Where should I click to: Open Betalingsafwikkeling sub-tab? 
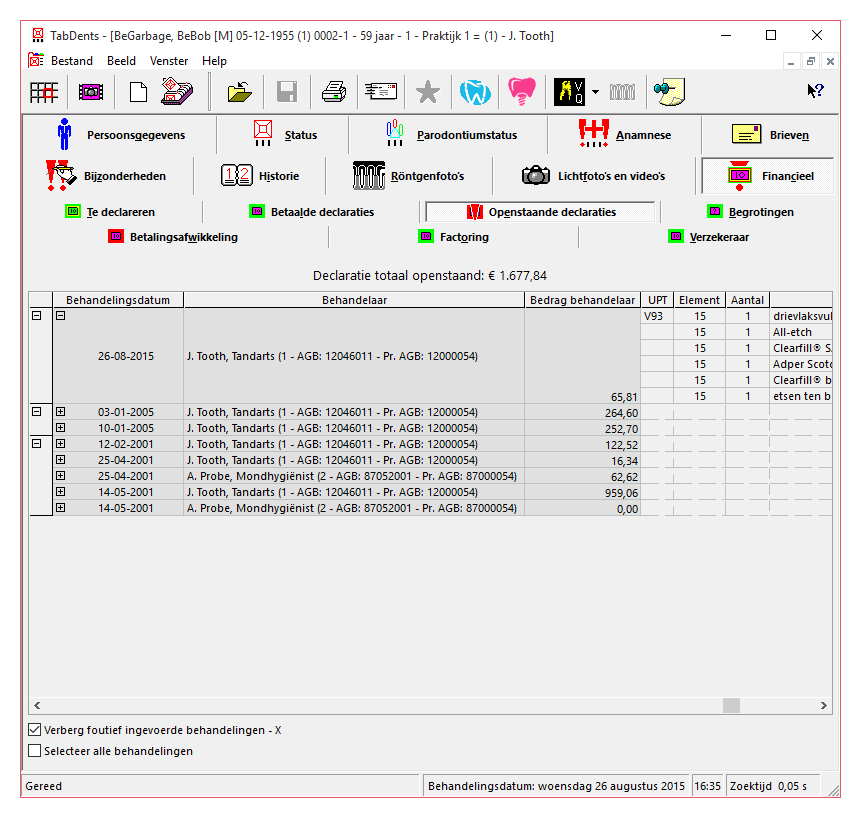[173, 237]
